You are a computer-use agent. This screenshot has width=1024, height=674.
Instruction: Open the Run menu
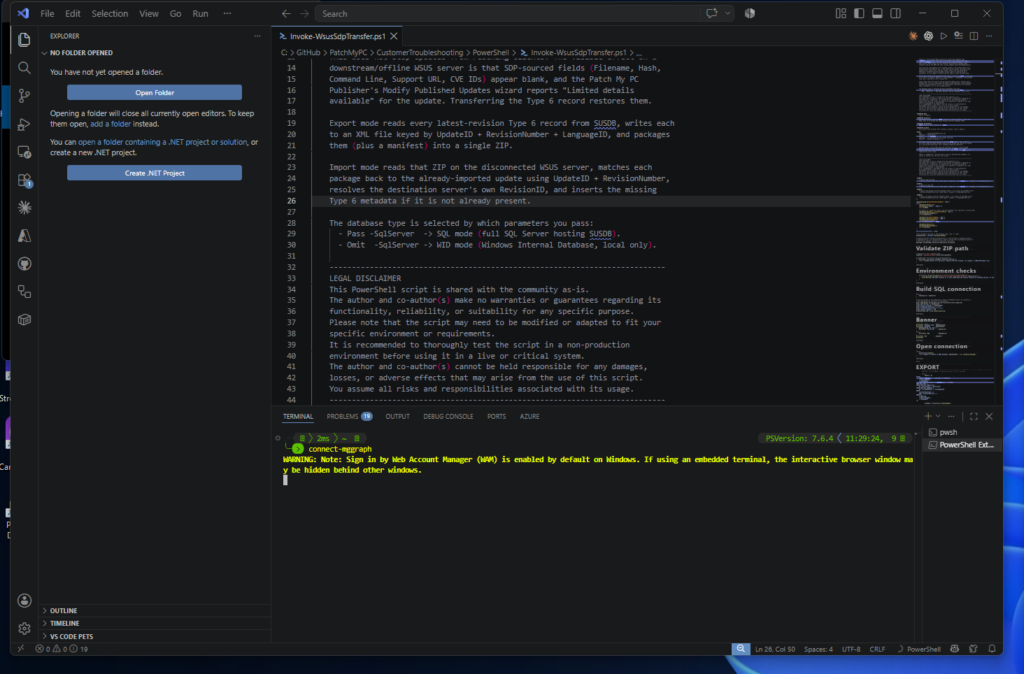click(x=200, y=13)
